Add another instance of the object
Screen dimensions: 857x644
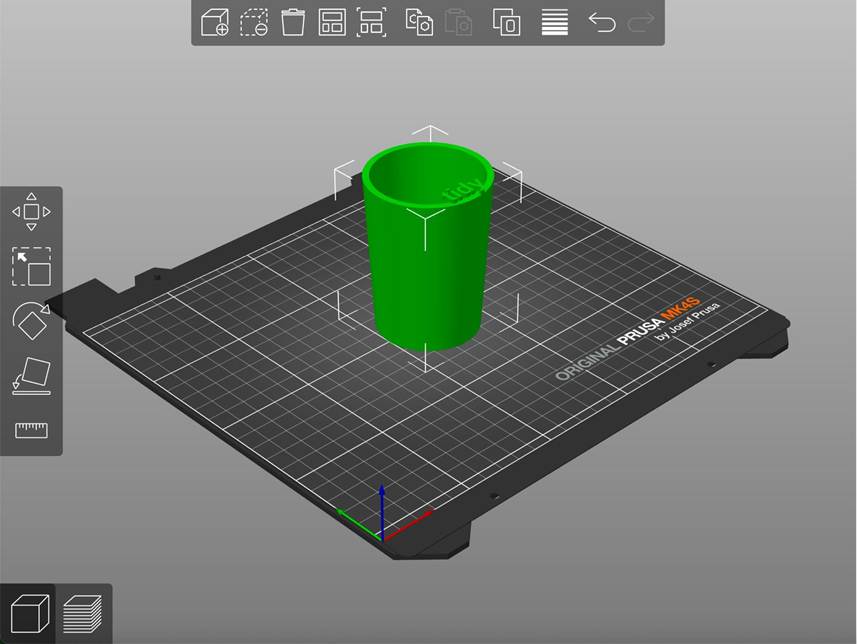pyautogui.click(x=505, y=22)
